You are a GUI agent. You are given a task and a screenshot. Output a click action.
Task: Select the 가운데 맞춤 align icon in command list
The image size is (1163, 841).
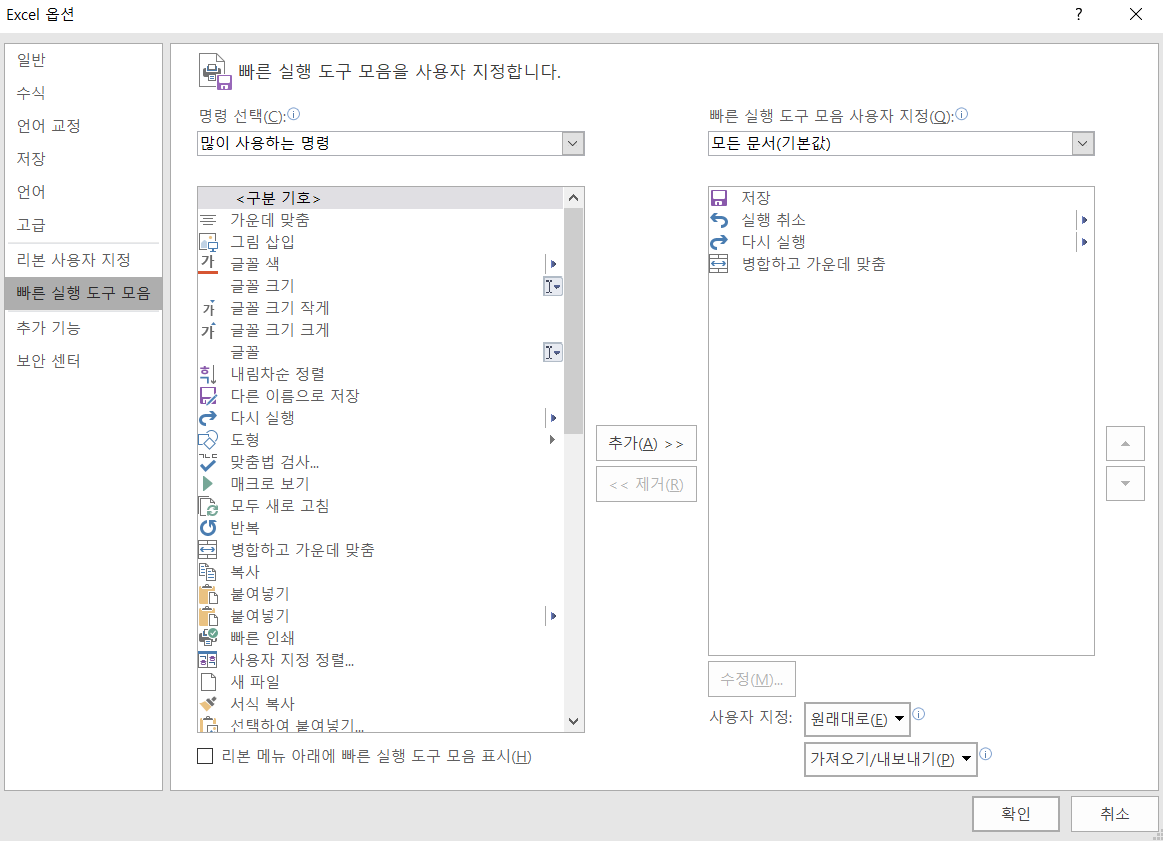[208, 220]
